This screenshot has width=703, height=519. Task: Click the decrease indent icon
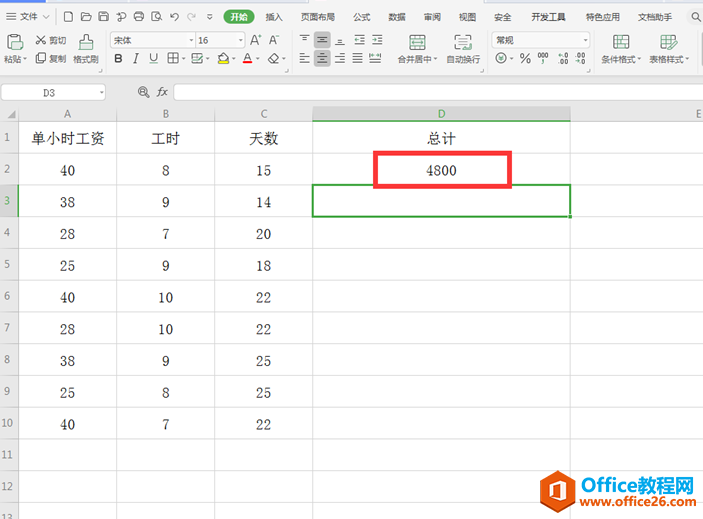click(x=360, y=40)
